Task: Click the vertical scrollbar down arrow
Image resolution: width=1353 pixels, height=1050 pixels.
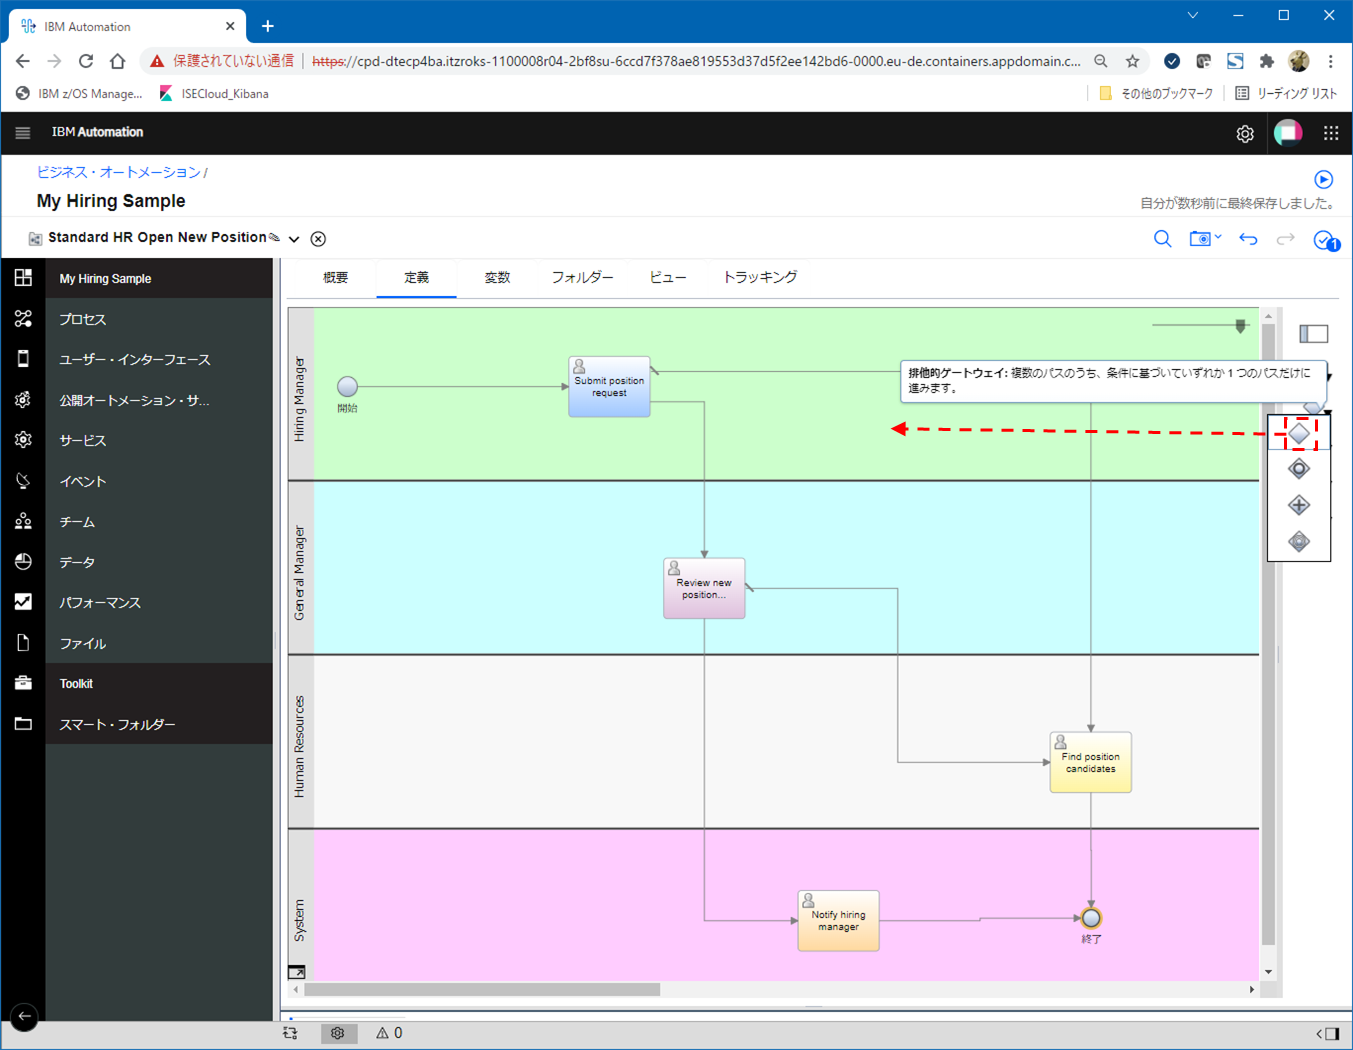Action: pos(1268,972)
